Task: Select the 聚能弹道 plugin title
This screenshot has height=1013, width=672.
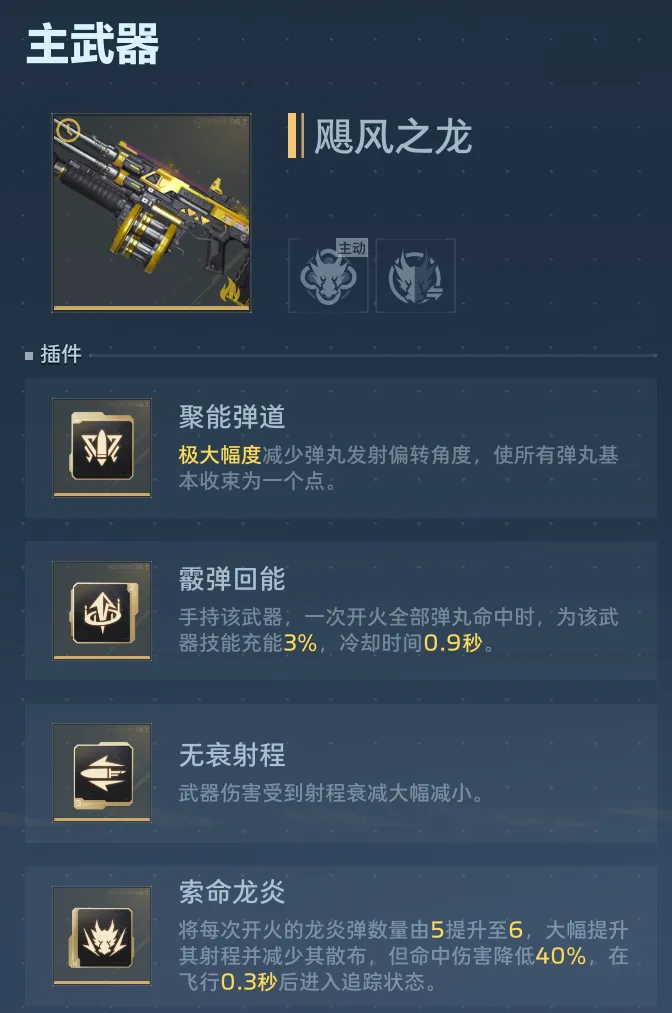Action: tap(232, 417)
